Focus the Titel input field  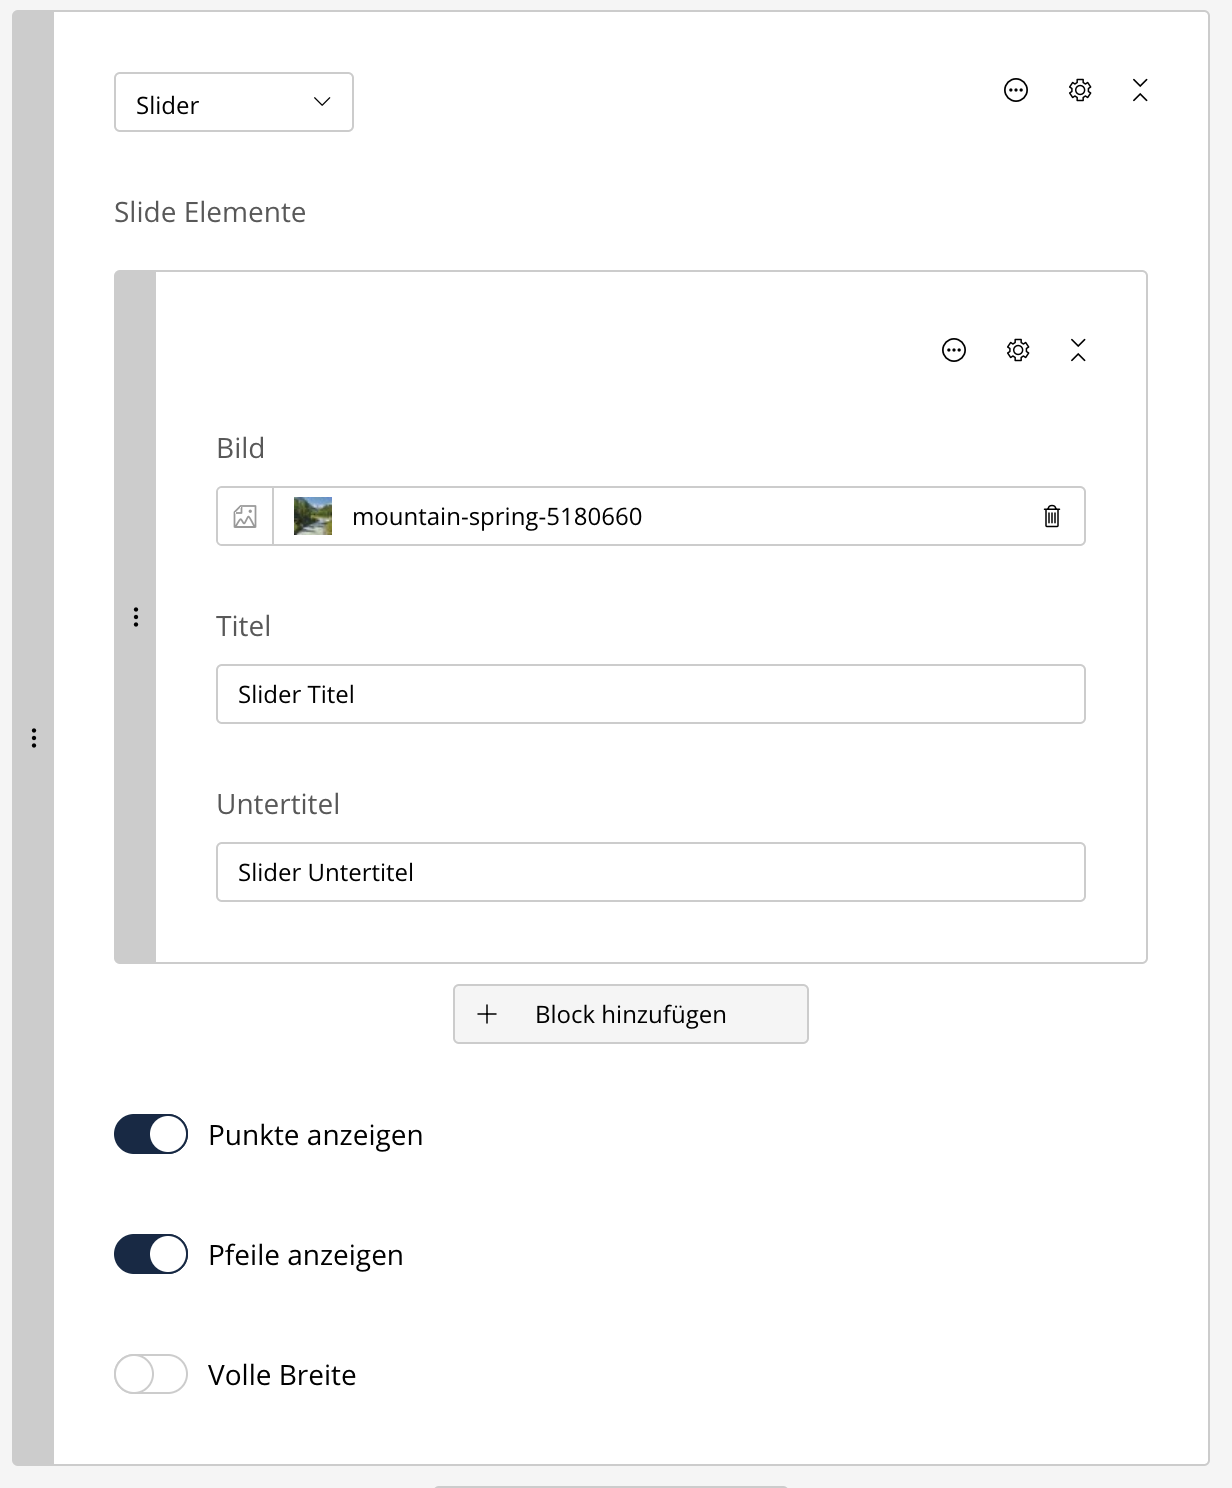point(650,694)
